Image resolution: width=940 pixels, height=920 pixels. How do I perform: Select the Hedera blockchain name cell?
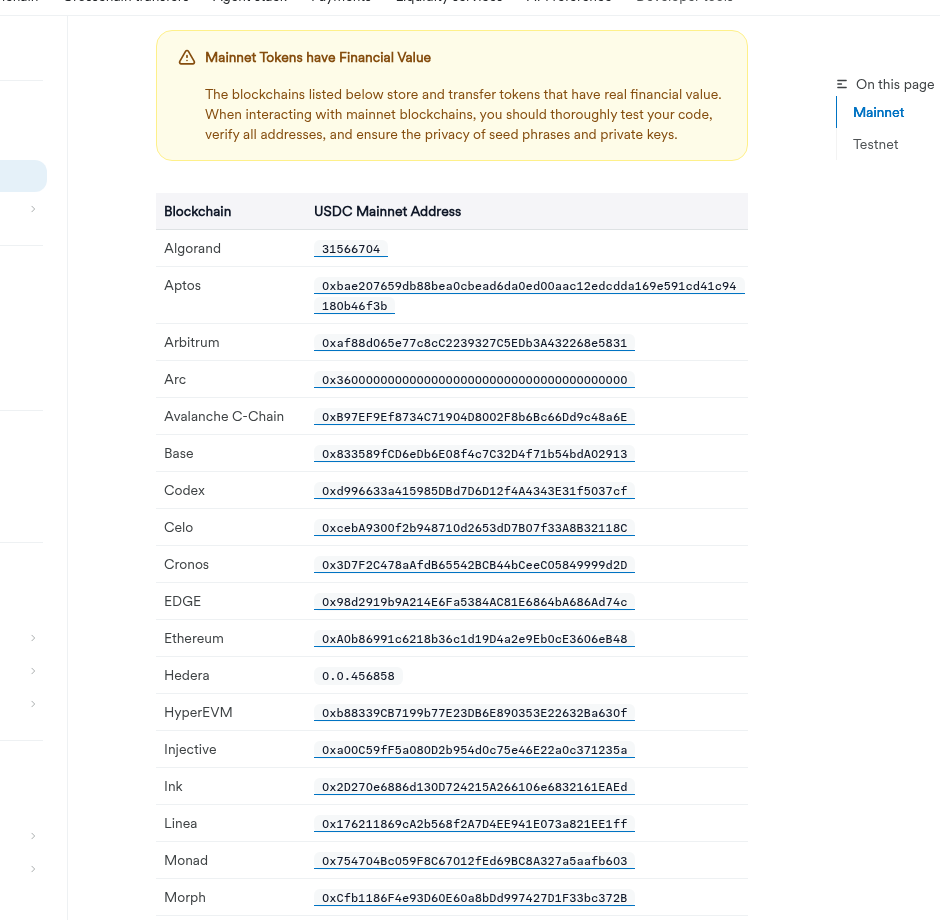tap(186, 676)
